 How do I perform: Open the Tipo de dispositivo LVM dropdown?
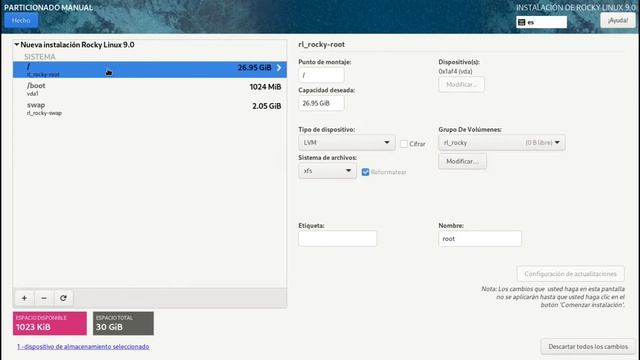[347, 142]
